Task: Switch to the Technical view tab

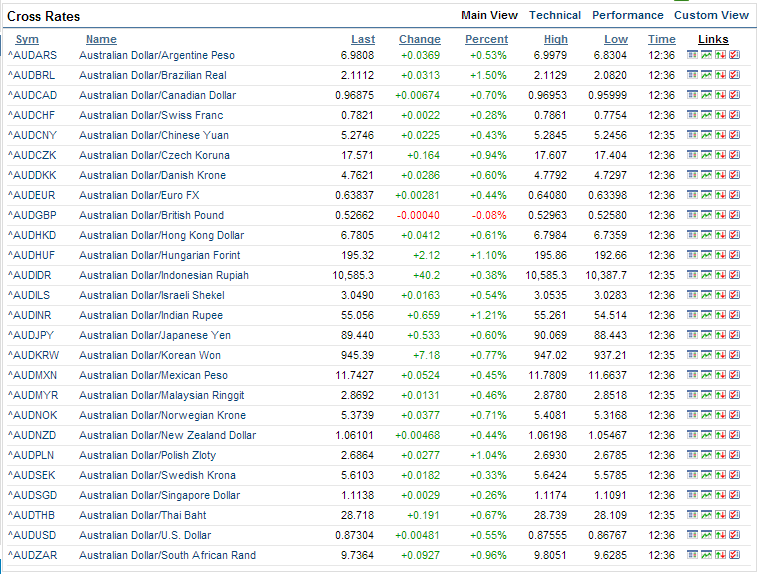Action: [555, 15]
